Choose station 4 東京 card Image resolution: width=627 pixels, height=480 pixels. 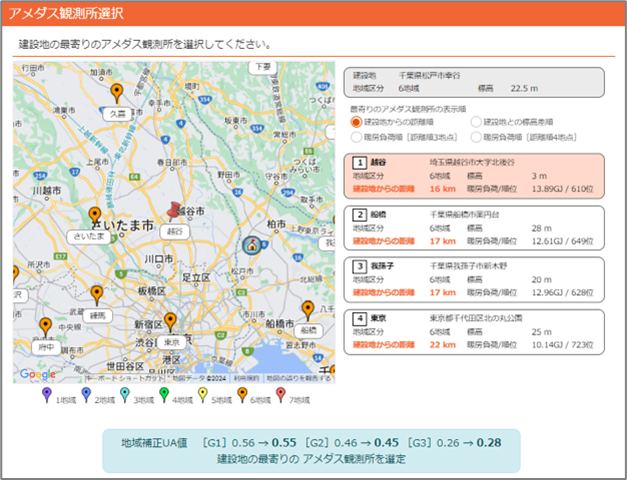point(474,332)
